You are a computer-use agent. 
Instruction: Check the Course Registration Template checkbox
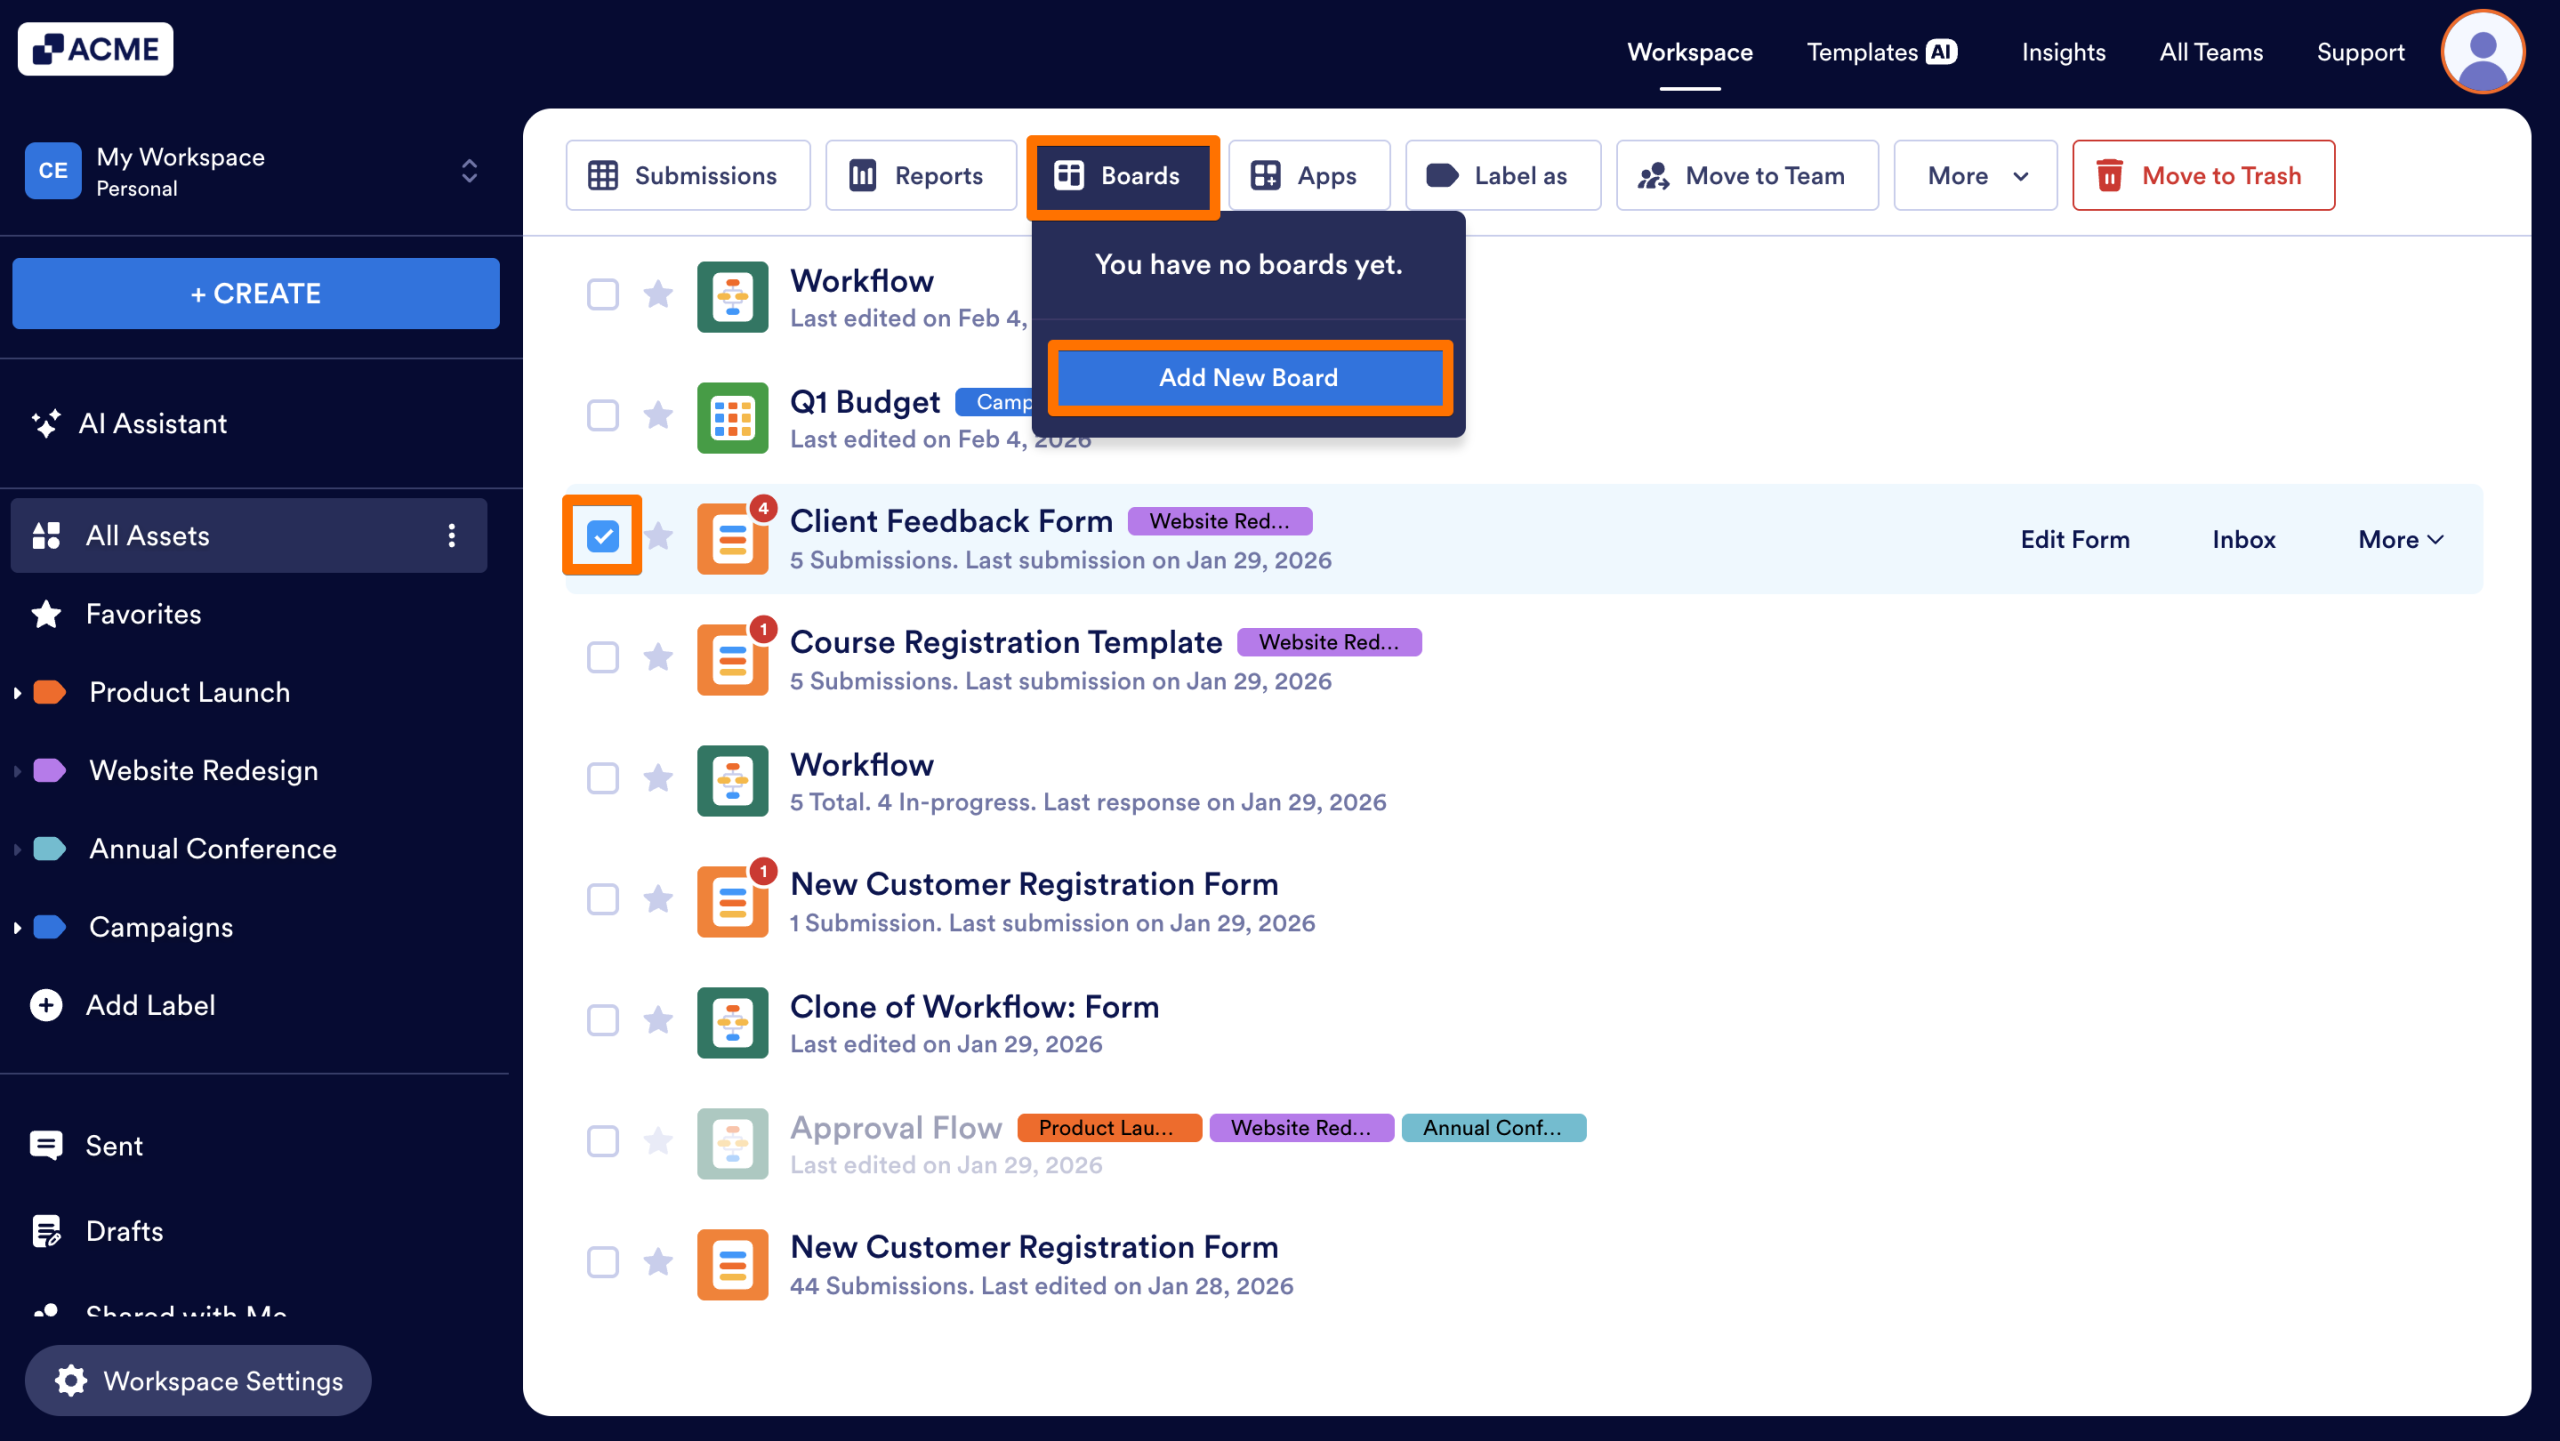click(603, 657)
